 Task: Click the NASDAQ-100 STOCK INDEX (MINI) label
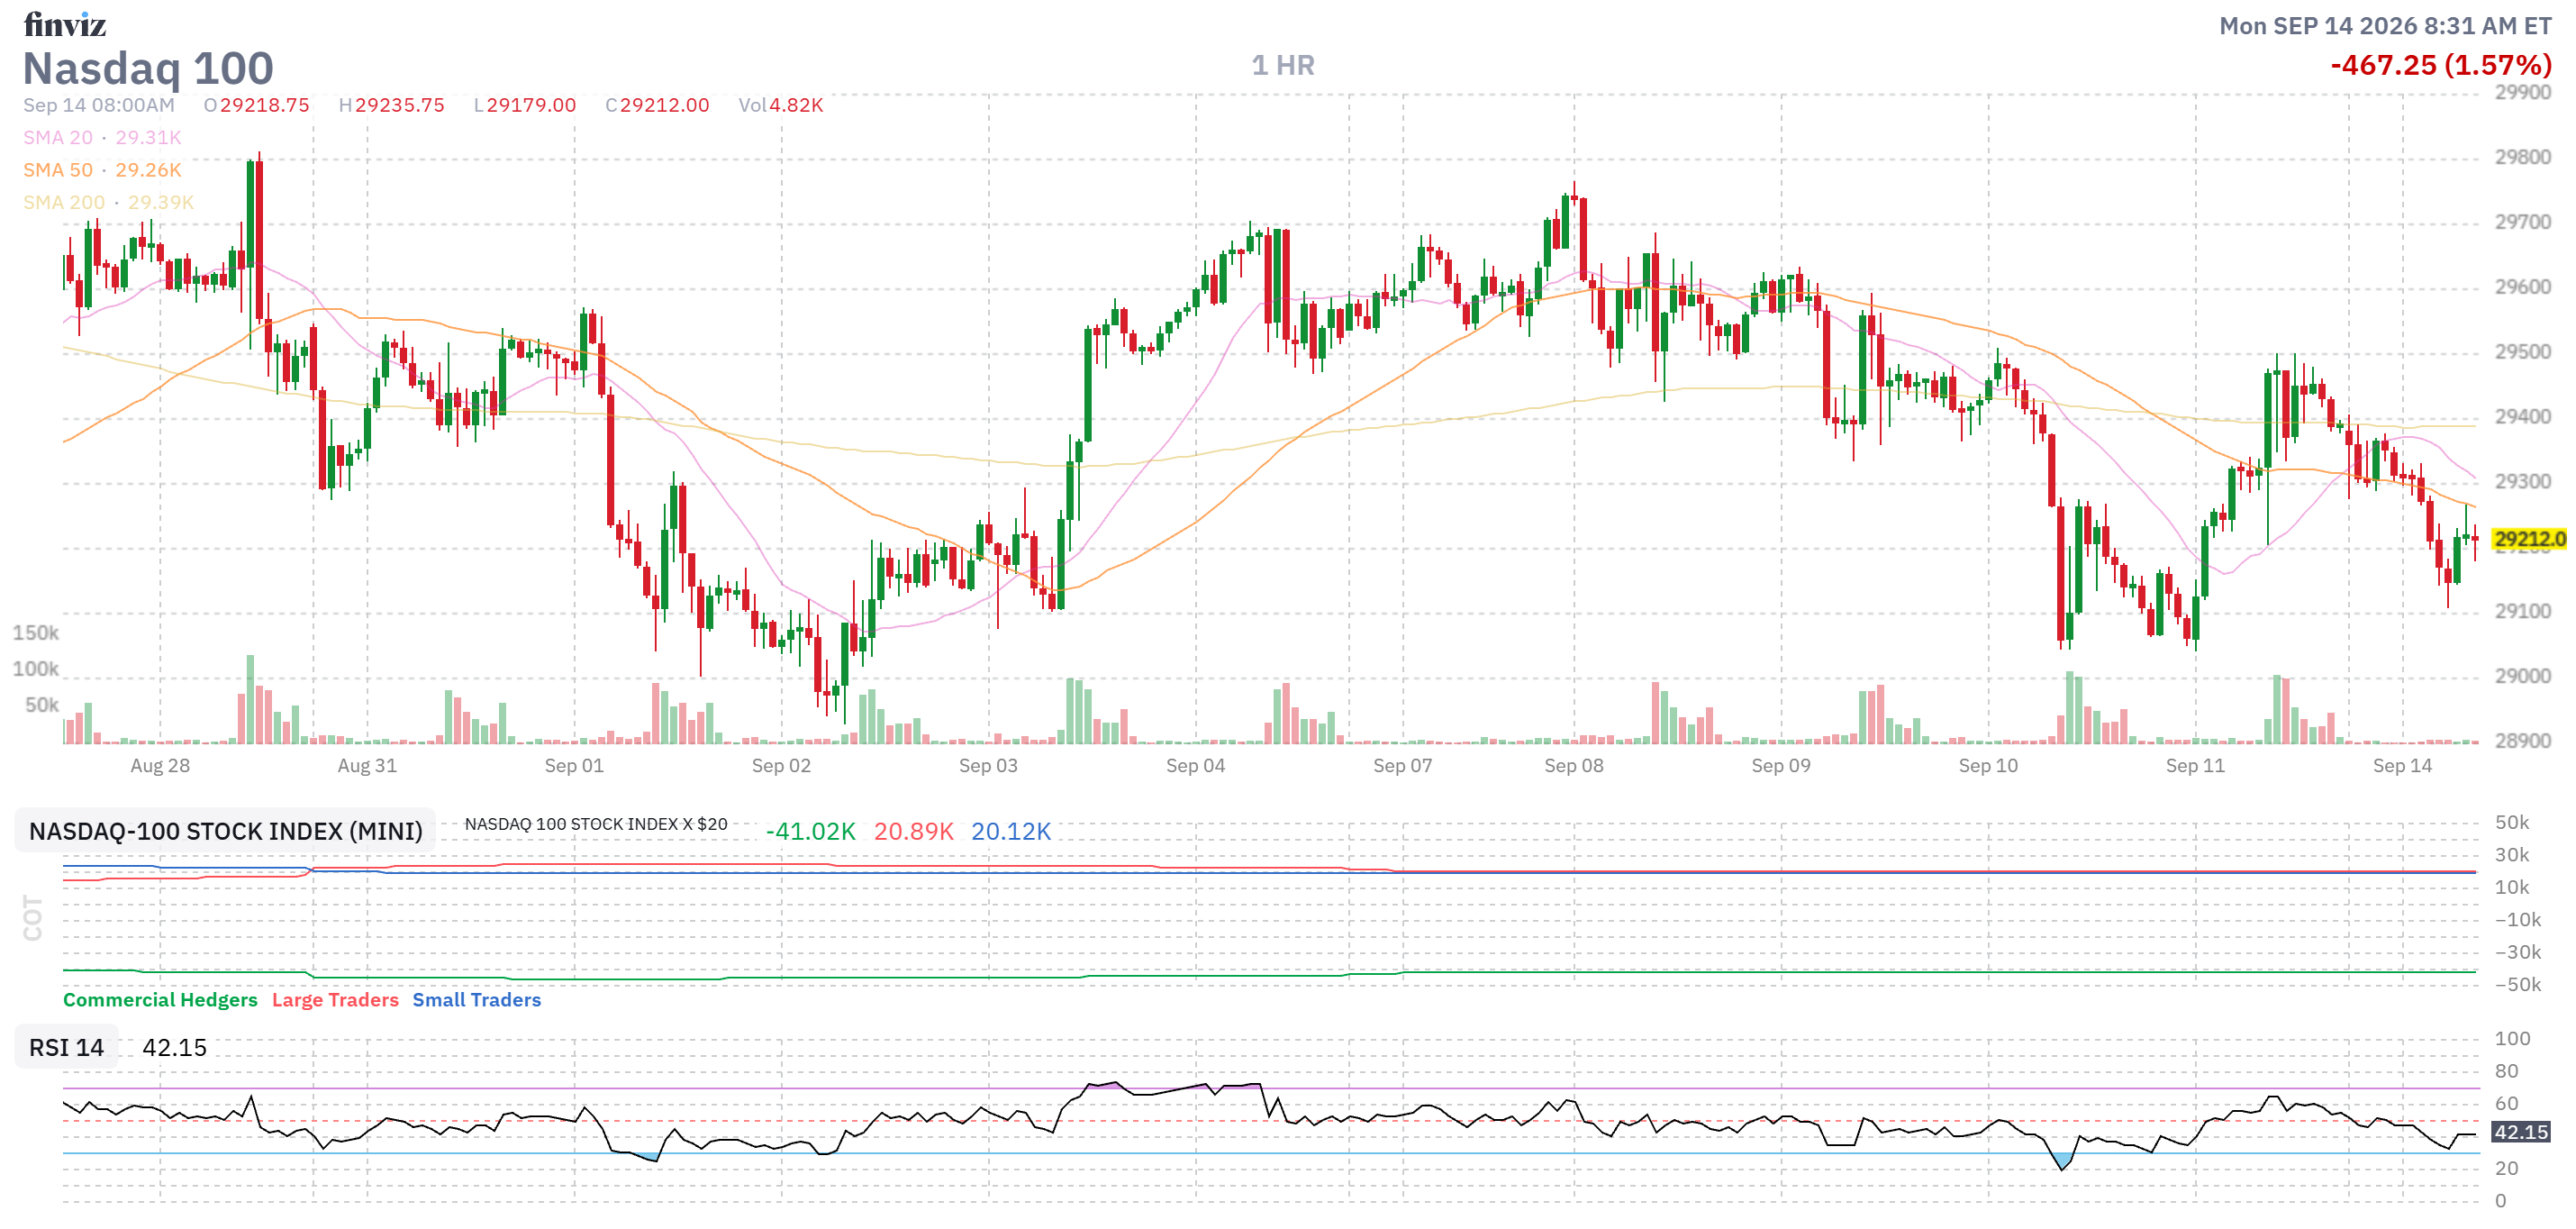point(225,831)
